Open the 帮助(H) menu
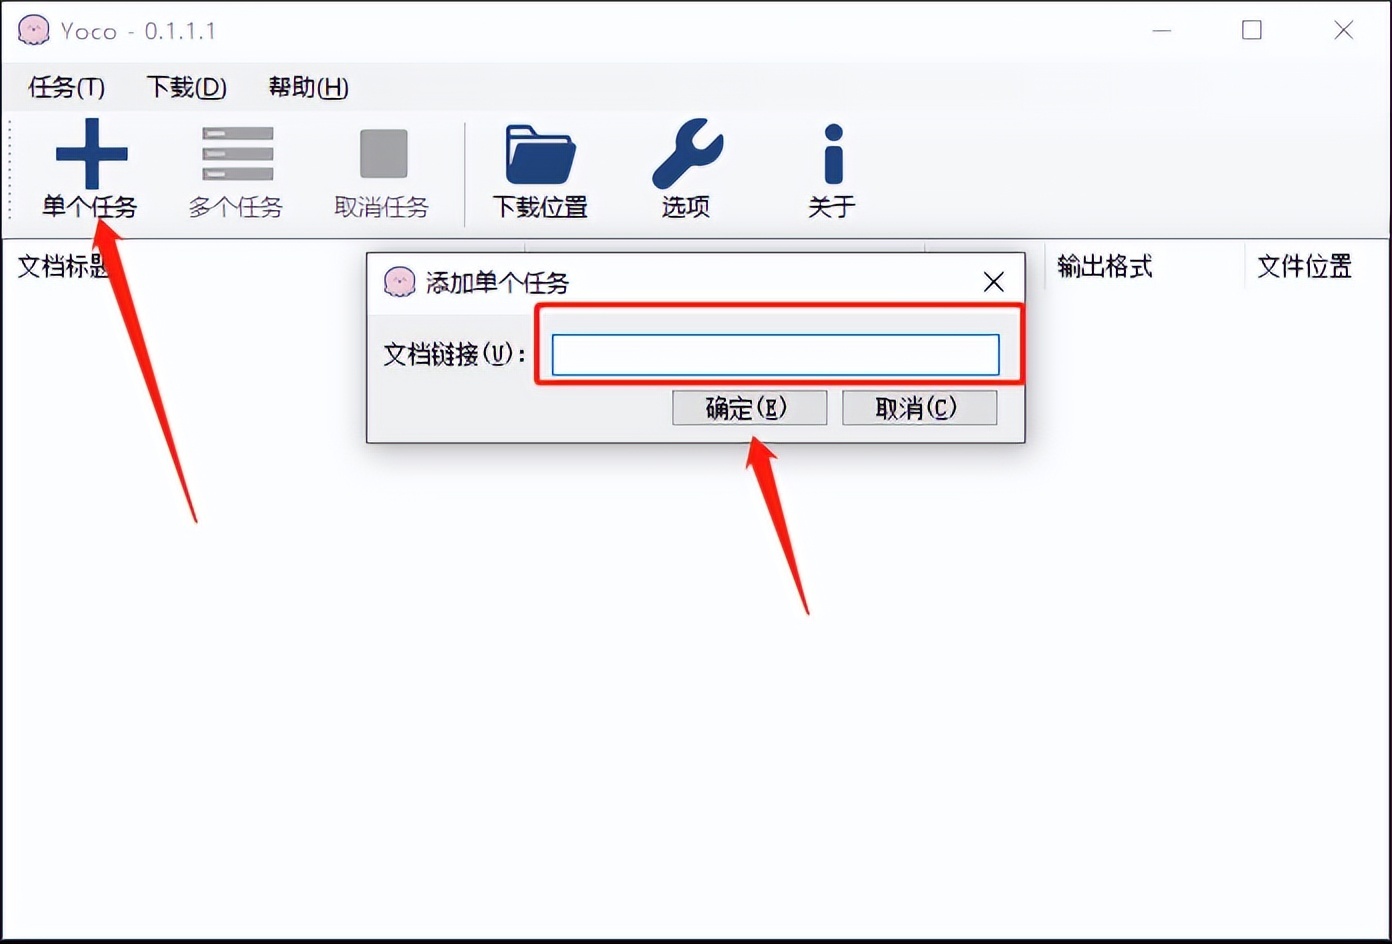1392x944 pixels. tap(308, 87)
